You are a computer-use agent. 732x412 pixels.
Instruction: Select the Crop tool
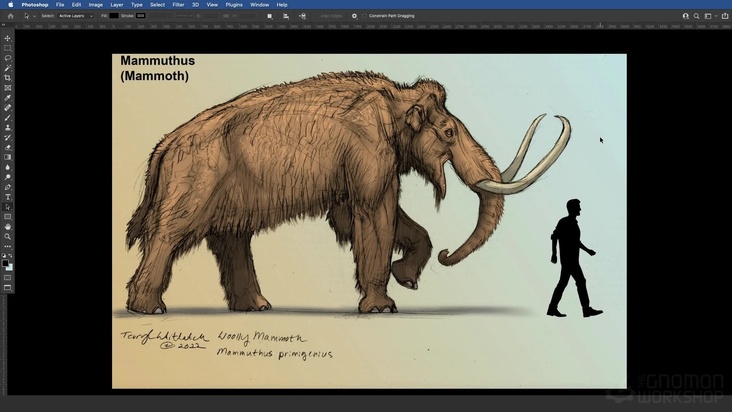tap(7, 78)
